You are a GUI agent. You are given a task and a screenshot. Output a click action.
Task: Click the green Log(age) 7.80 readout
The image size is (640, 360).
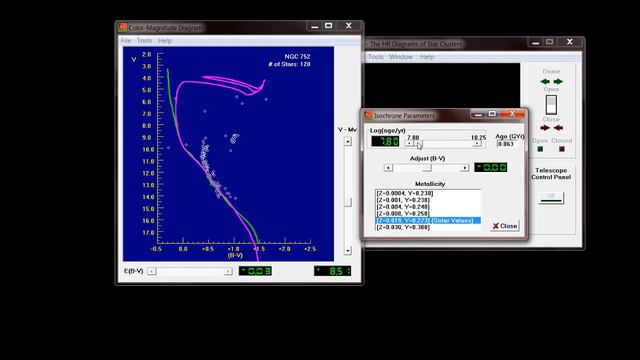click(x=385, y=141)
